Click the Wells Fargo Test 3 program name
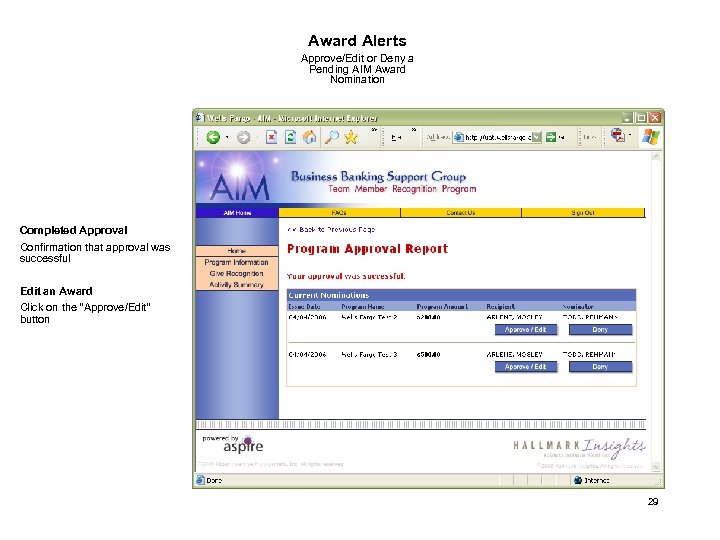Viewport: 720px width, 540px height. [369, 354]
